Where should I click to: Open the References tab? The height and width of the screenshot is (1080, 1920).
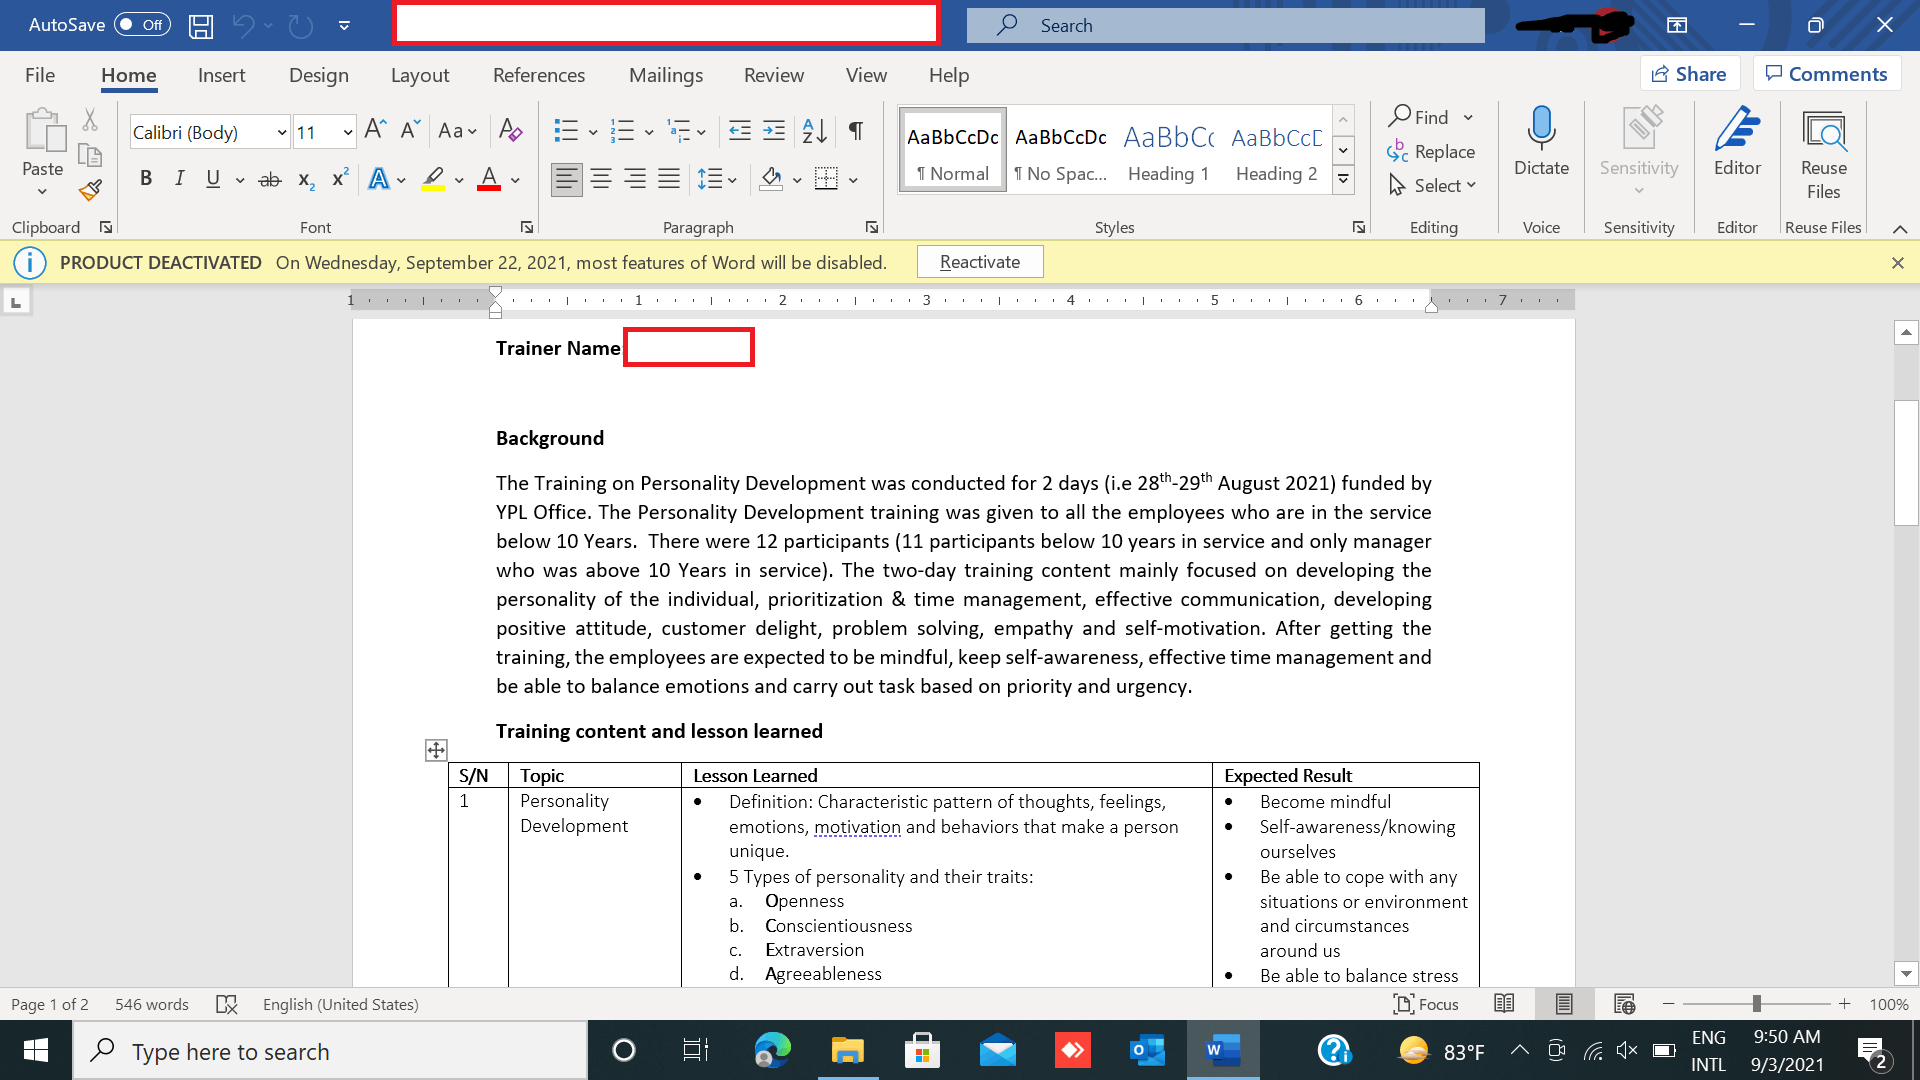[x=538, y=75]
